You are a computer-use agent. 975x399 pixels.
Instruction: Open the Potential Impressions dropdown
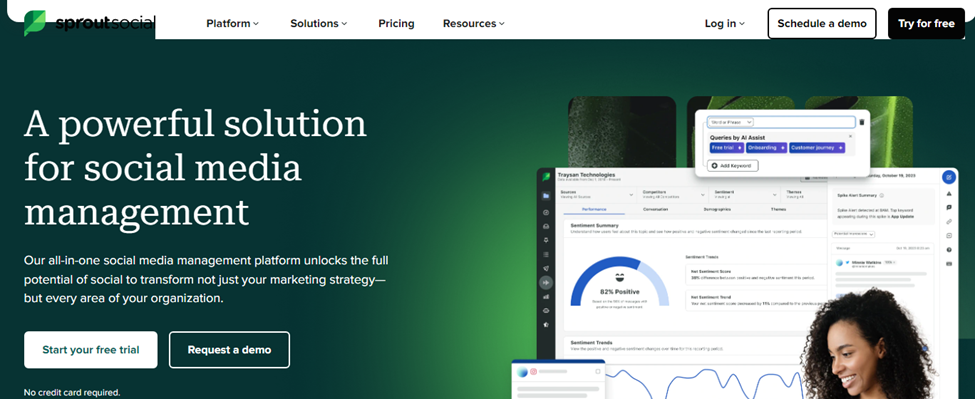(x=854, y=234)
